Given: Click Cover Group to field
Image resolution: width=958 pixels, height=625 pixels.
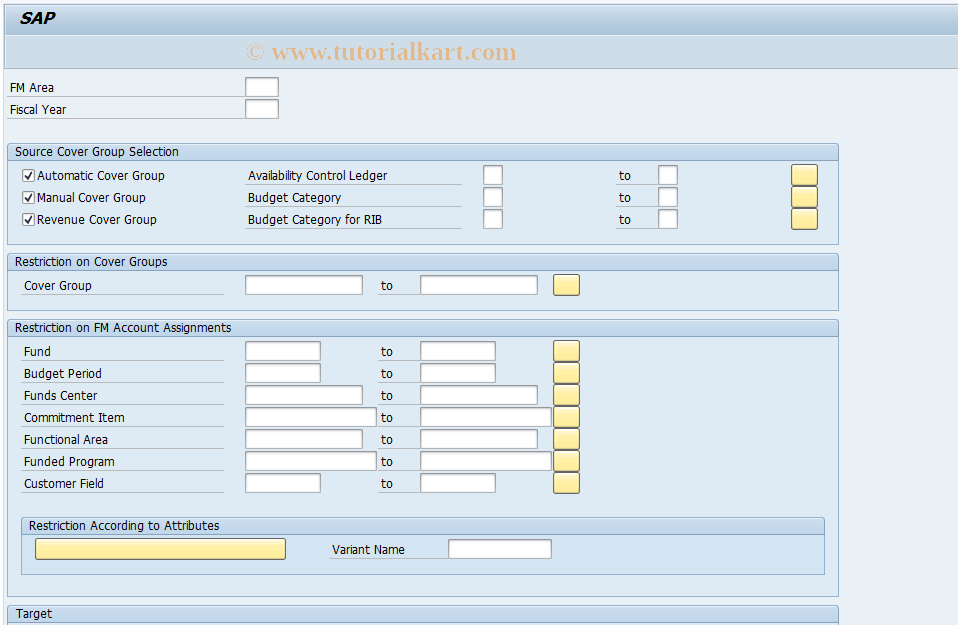Looking at the screenshot, I should (x=479, y=285).
